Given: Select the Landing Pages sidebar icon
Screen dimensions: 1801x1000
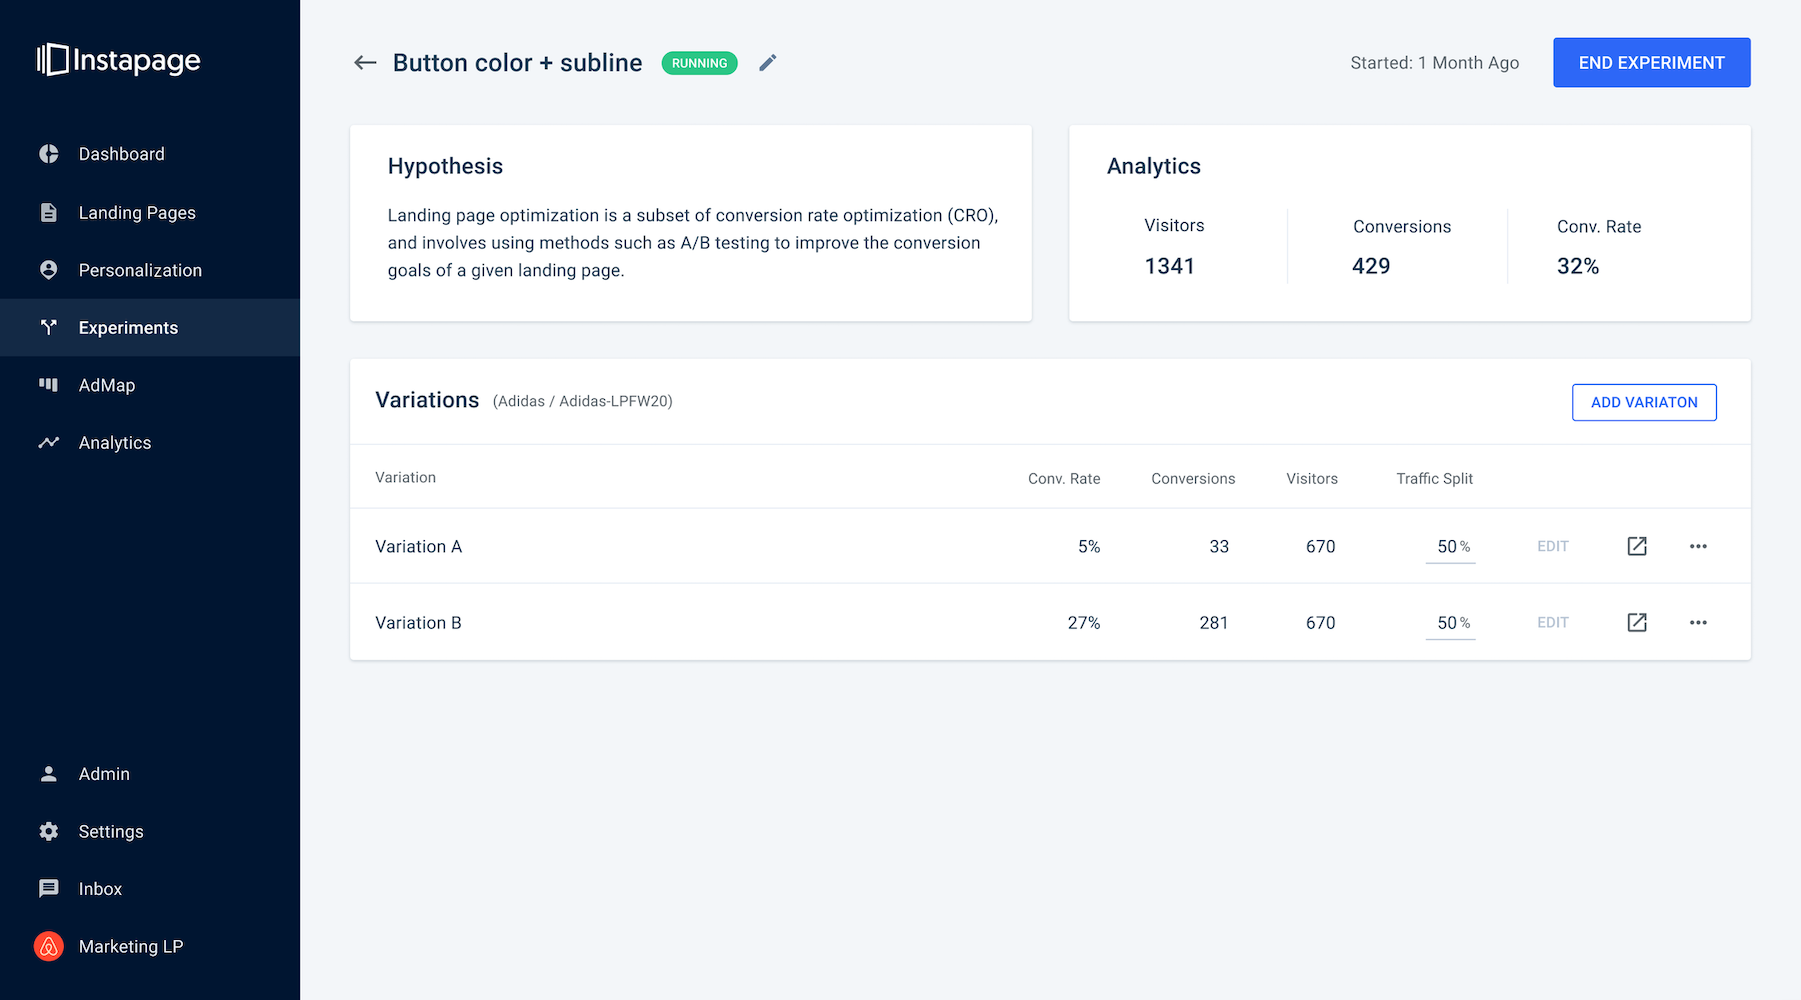Looking at the screenshot, I should coord(49,212).
